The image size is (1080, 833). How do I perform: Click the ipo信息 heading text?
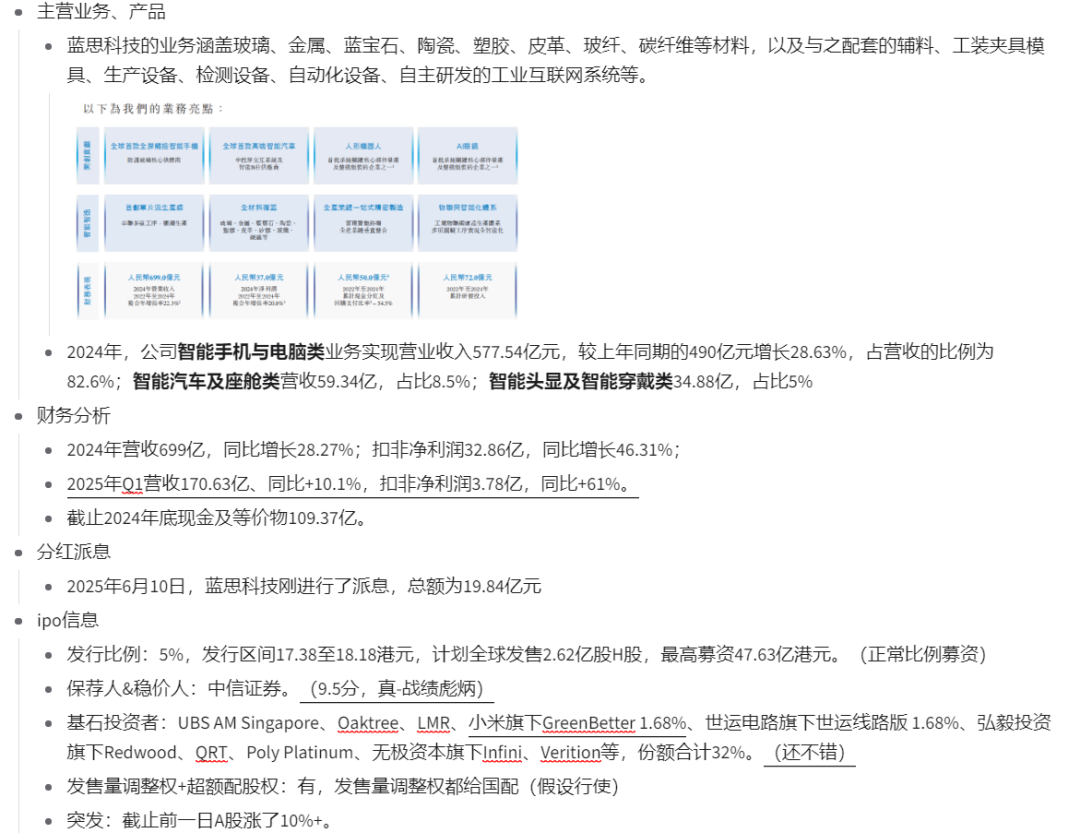pyautogui.click(x=68, y=620)
